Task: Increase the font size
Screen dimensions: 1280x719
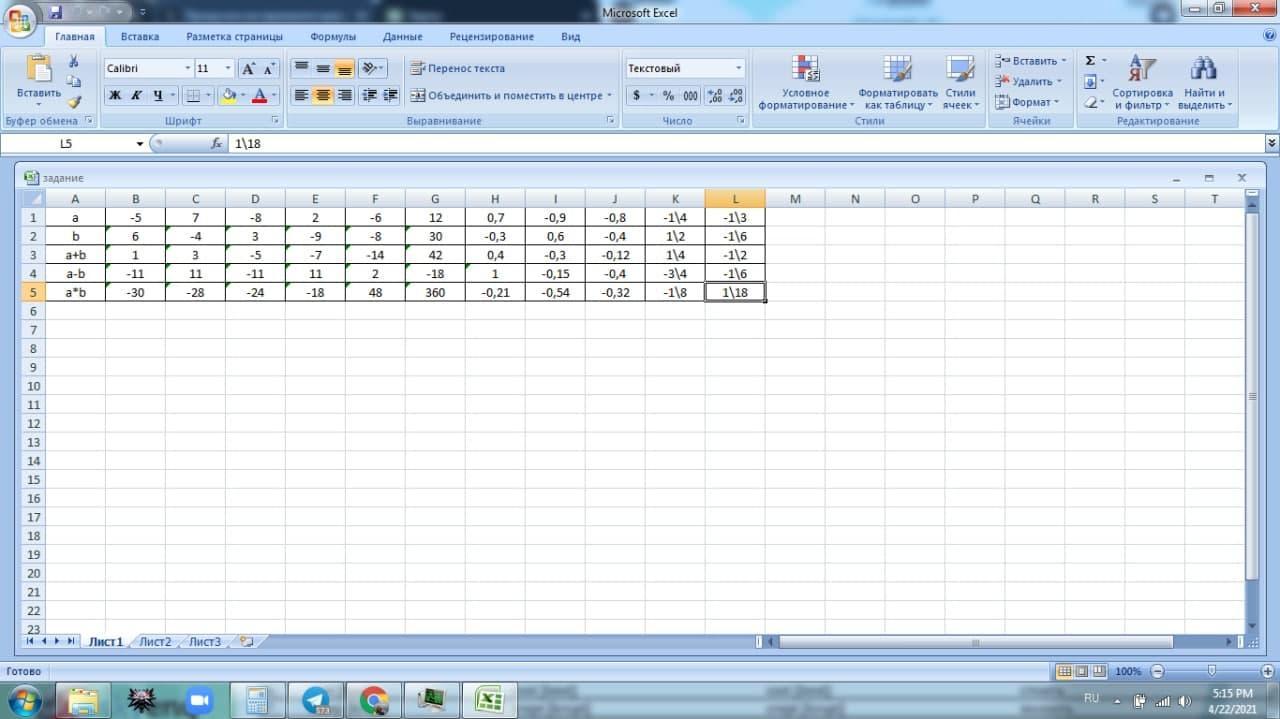Action: pyautogui.click(x=248, y=69)
